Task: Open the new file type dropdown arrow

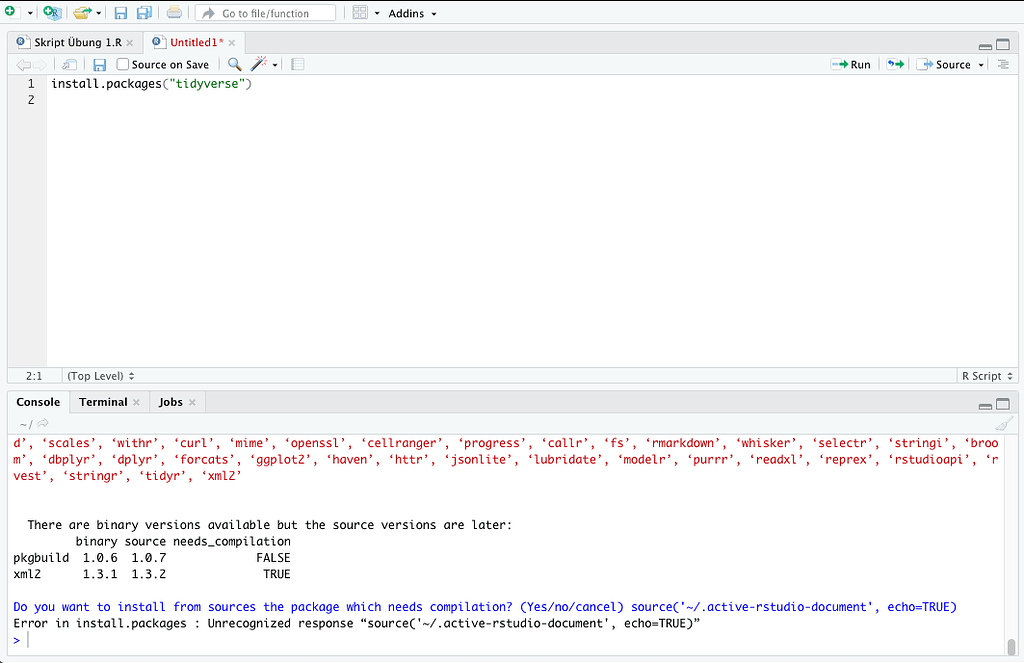Action: (30, 13)
